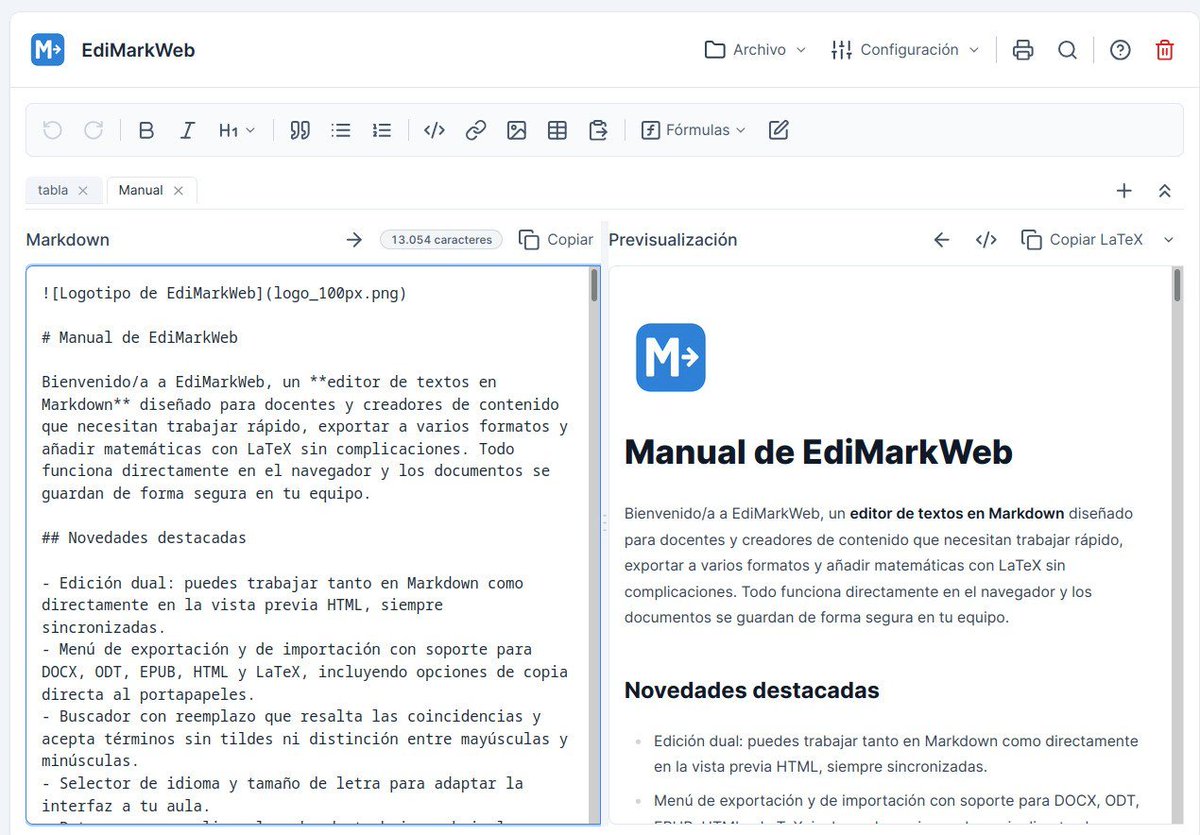This screenshot has width=1200, height=835.
Task: Click the print icon
Action: tap(1023, 49)
